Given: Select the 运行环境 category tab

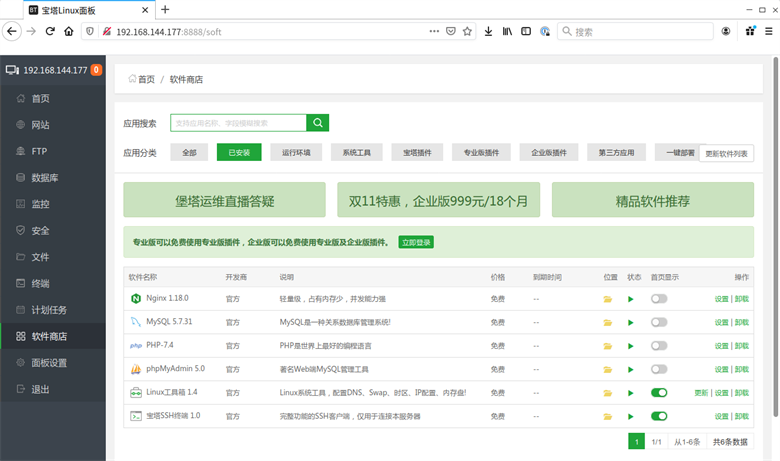Looking at the screenshot, I should tap(296, 152).
